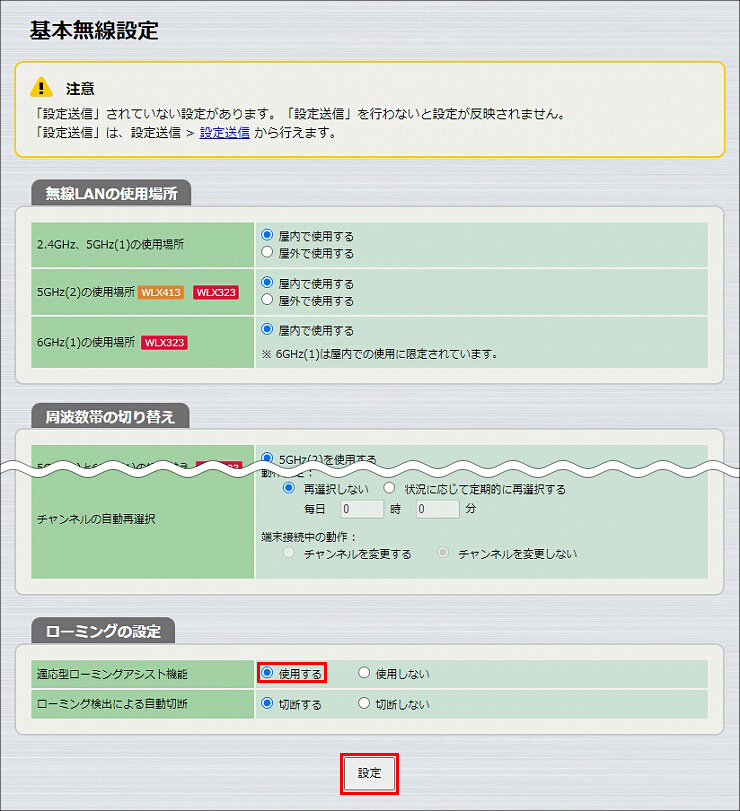Click the WLX323 badge in 6GHz(1) row
The height and width of the screenshot is (811, 740).
coord(164,342)
